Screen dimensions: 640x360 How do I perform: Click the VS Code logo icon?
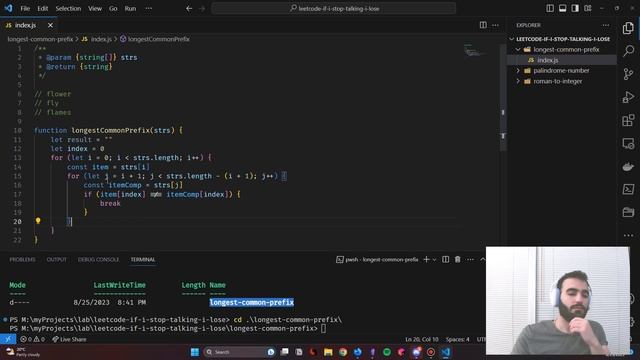coord(8,8)
